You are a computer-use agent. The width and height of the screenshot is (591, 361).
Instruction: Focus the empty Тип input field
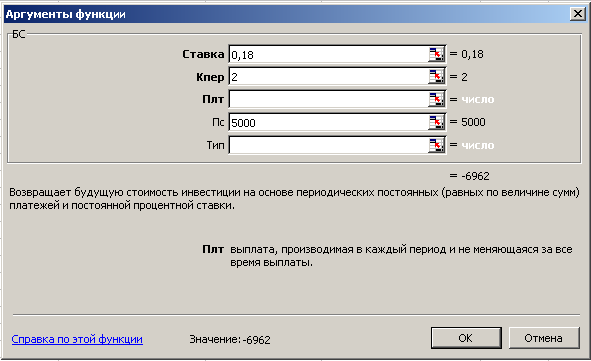328,145
